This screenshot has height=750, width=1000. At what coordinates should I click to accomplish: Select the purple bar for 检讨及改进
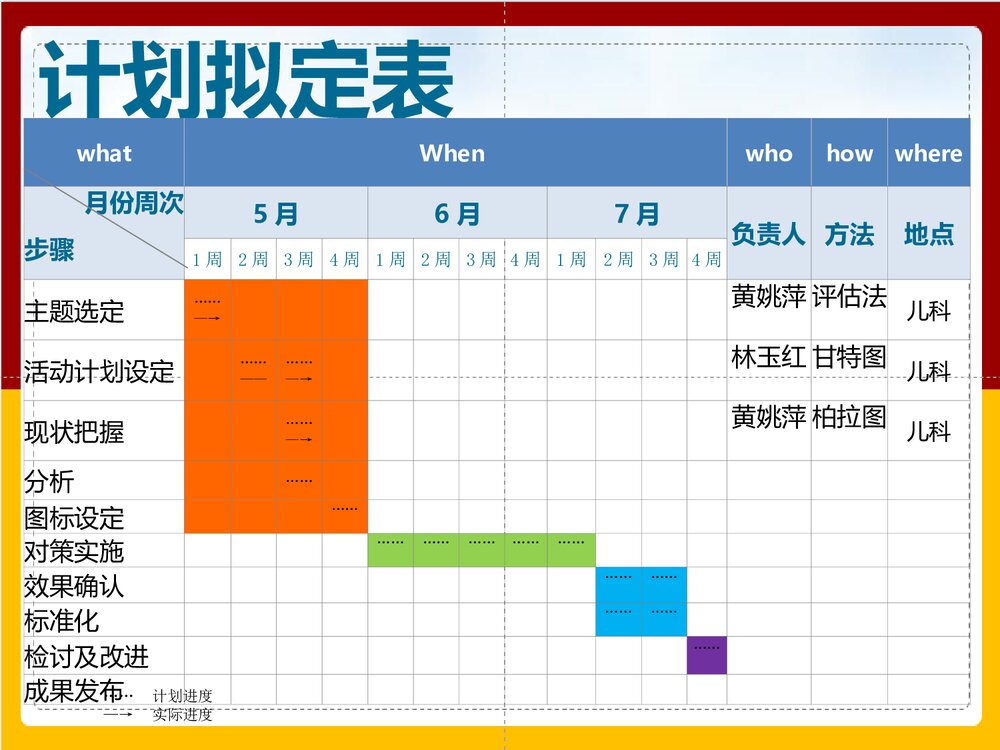(705, 656)
